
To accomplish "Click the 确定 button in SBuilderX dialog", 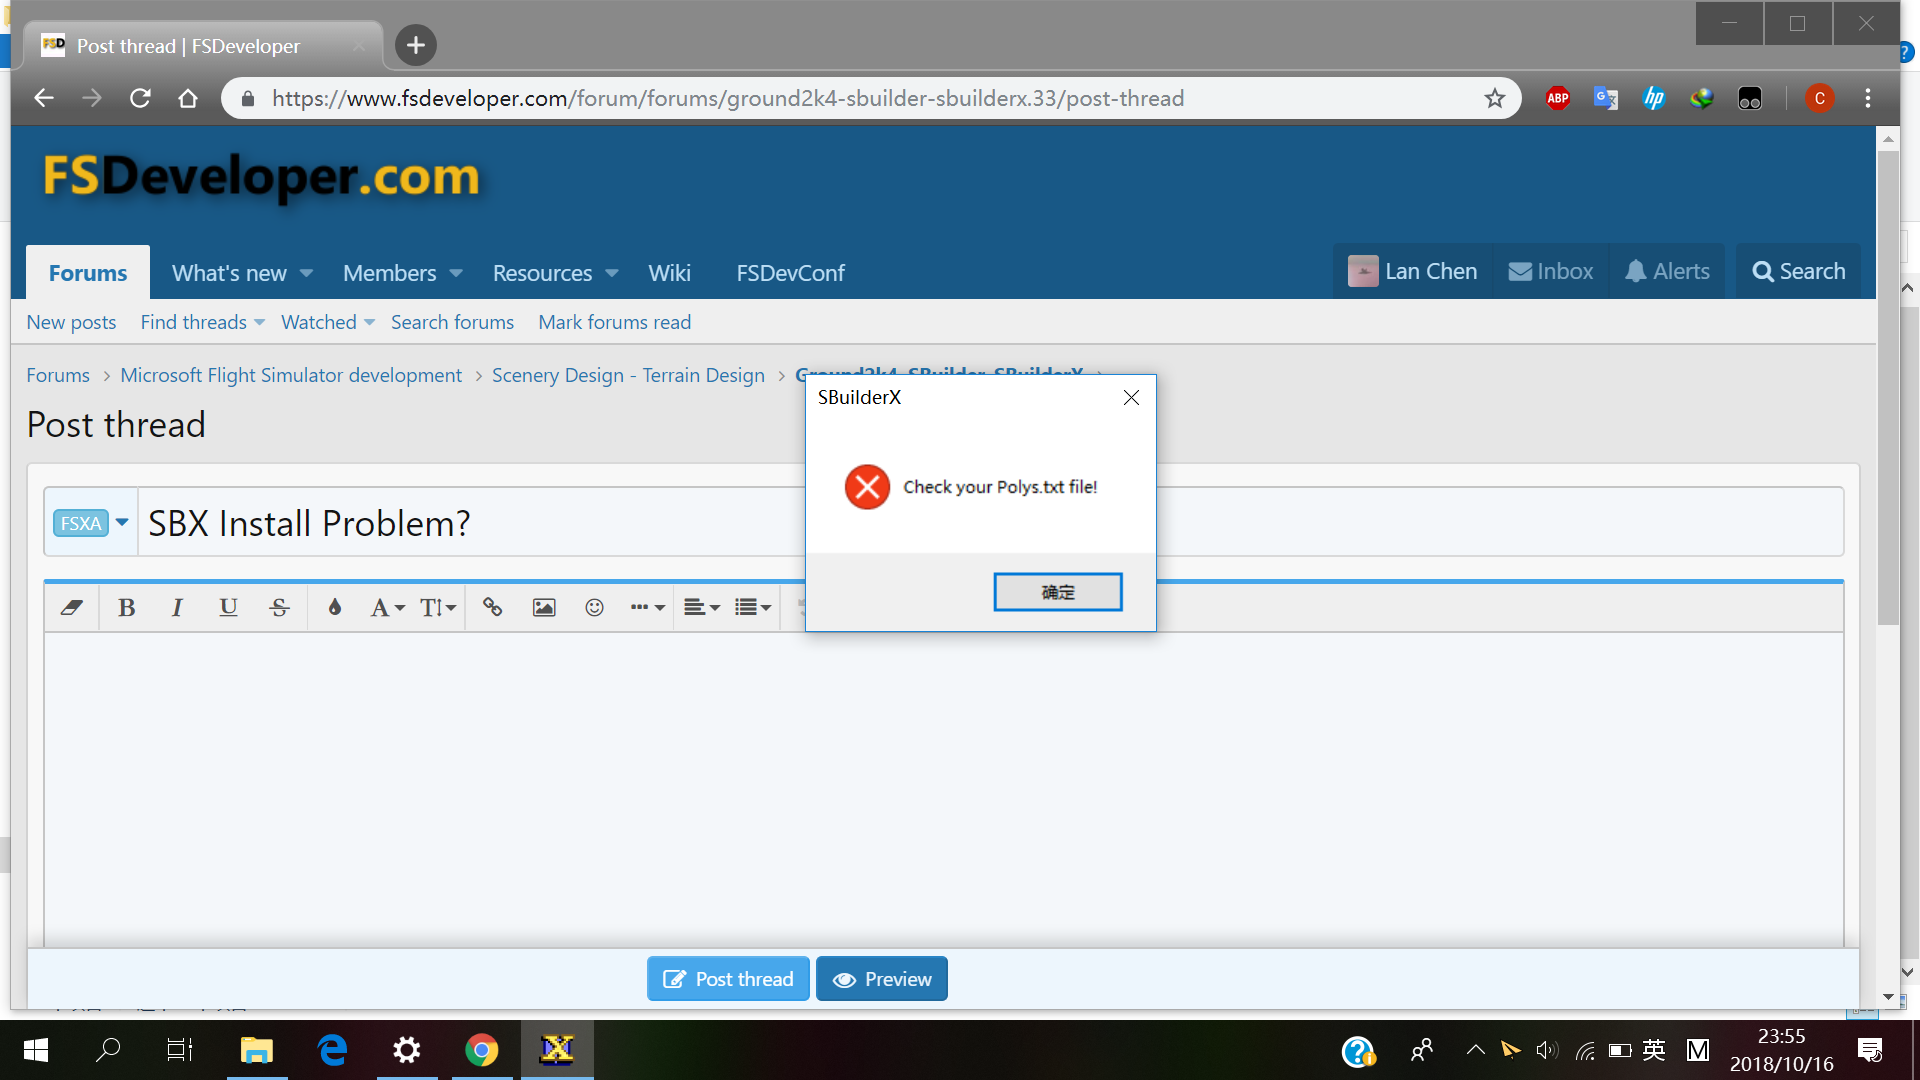I will [x=1057, y=592].
